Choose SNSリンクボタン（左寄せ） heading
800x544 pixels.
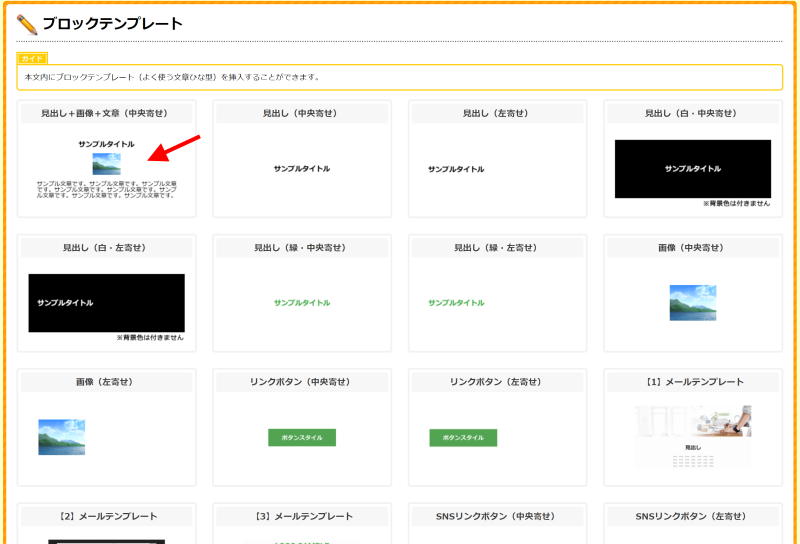point(693,516)
